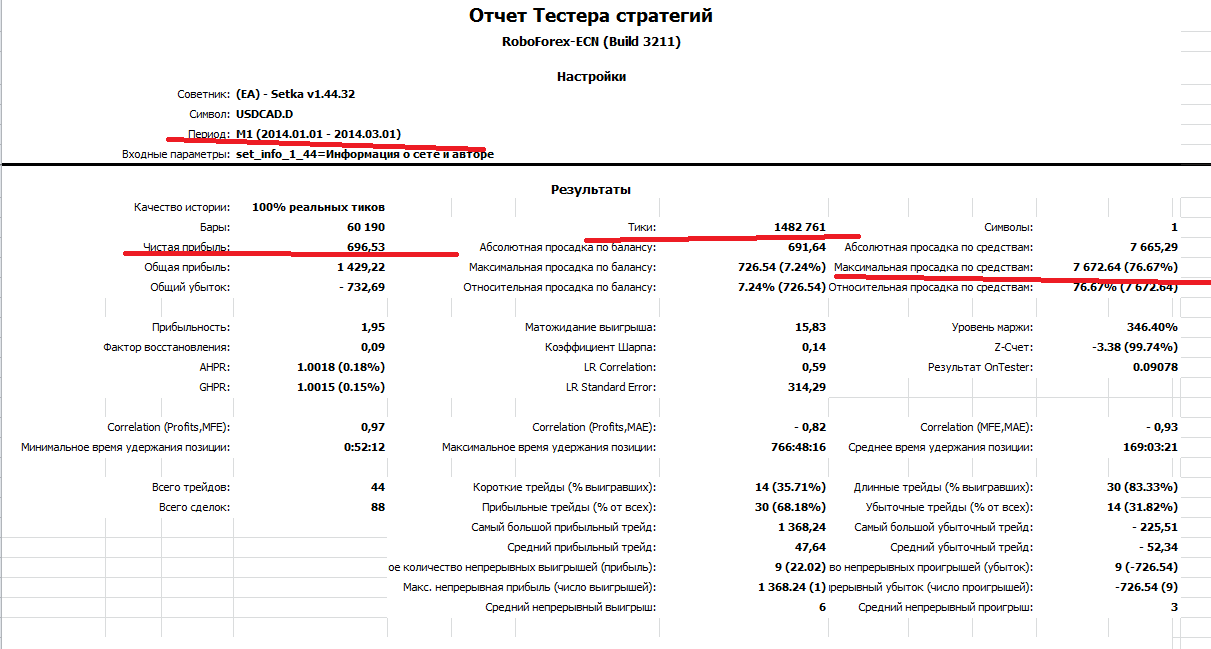The width and height of the screenshot is (1211, 649).
Task: Click the value "7.24% (726.54)"
Action: [781, 287]
